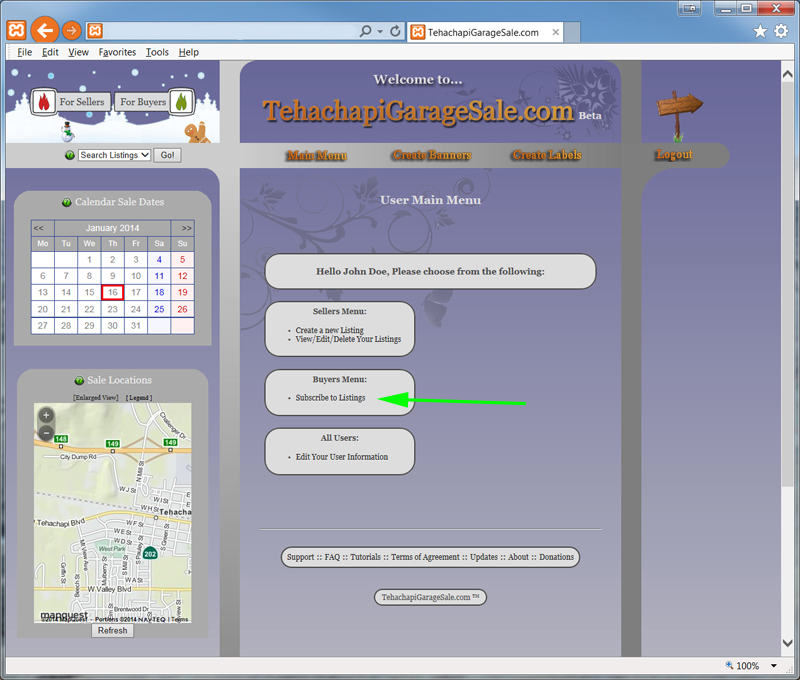
Task: Click View/Edit/Delete Your Listings link
Action: point(348,339)
